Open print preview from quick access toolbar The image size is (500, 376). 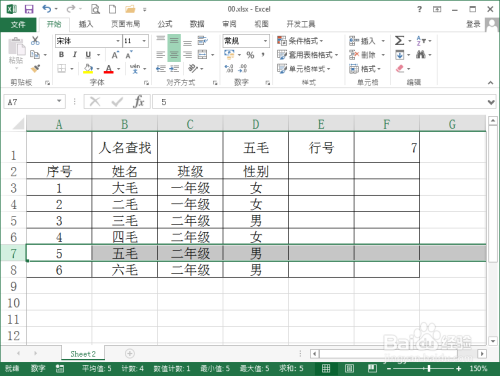[95, 9]
